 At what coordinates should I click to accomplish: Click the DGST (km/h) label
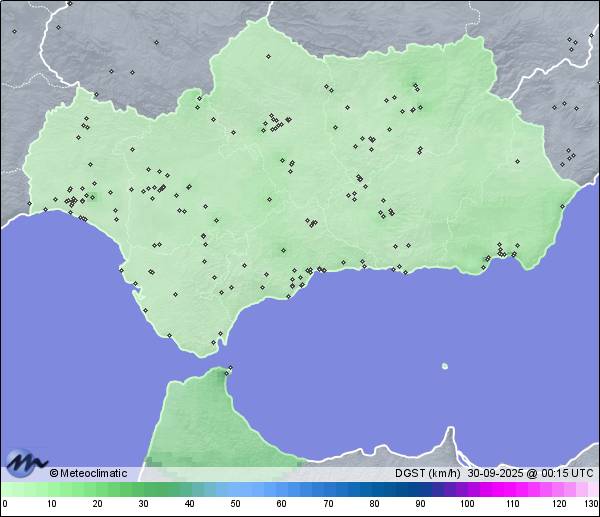[428, 473]
